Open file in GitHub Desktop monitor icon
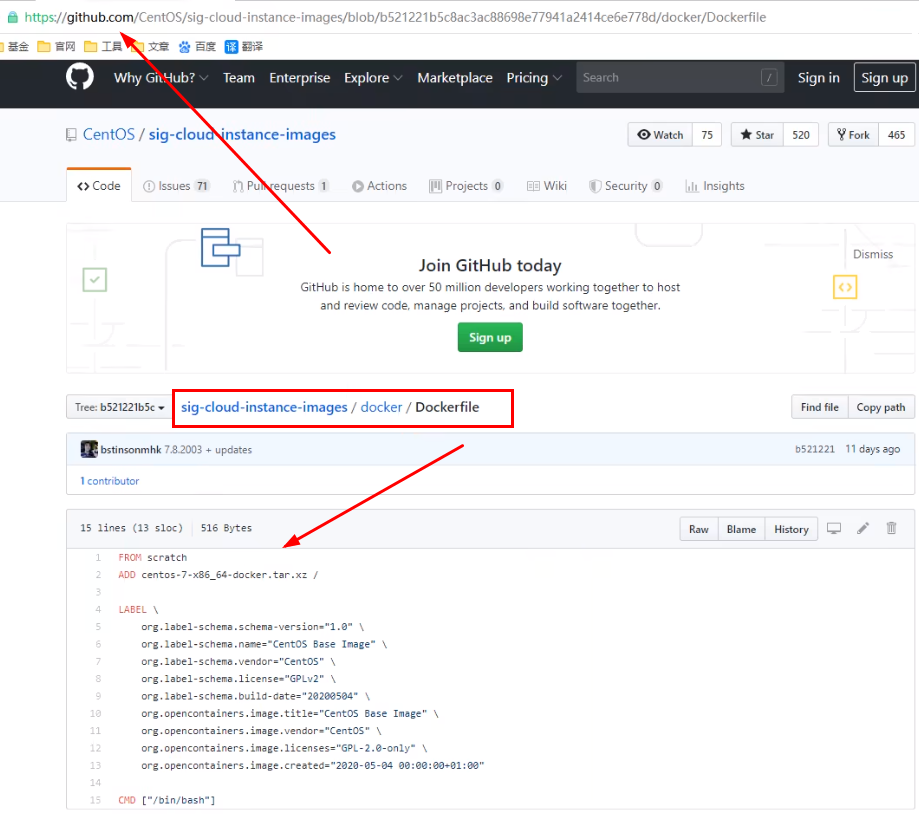Viewport: 919px width, 829px height. point(833,528)
